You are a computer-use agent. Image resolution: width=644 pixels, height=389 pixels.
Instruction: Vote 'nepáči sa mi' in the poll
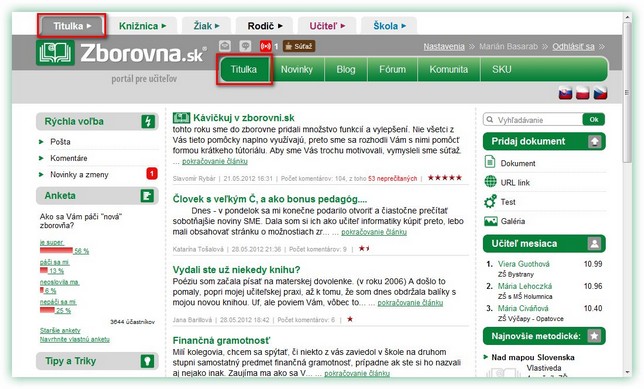click(x=58, y=302)
